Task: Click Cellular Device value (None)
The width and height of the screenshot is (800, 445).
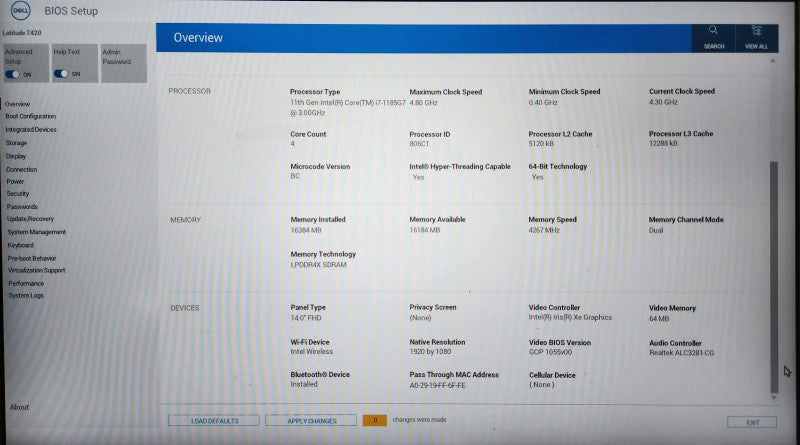Action: coord(541,385)
